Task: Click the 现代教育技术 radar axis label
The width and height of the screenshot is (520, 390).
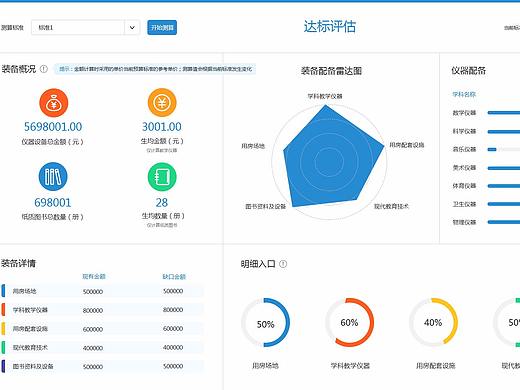Action: pos(391,206)
